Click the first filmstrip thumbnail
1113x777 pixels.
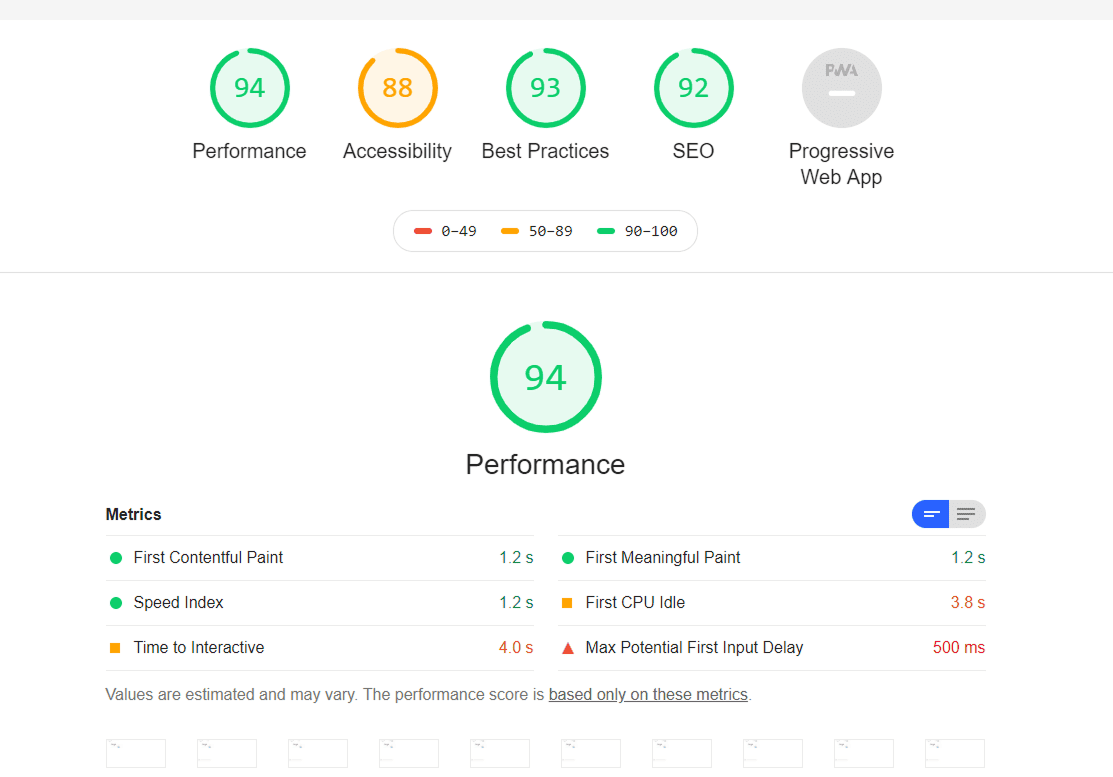point(136,754)
